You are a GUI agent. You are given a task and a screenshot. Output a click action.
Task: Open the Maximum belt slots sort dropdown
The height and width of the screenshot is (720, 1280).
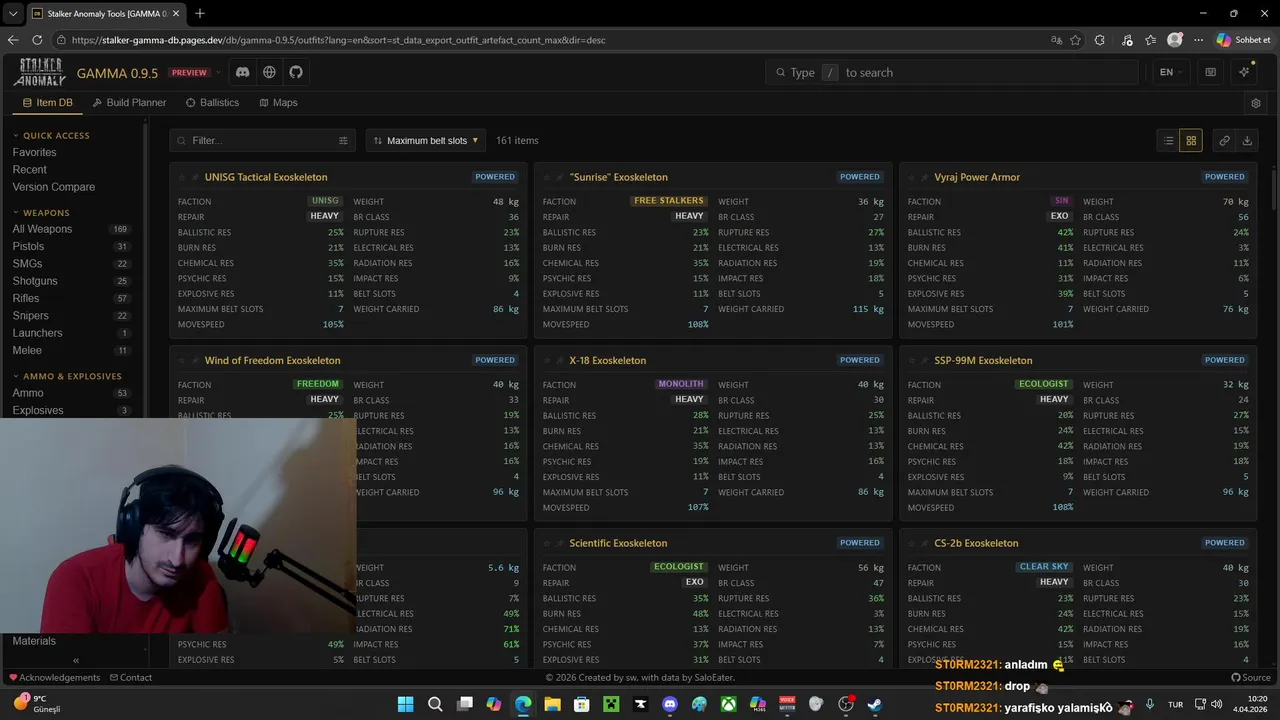(x=426, y=141)
